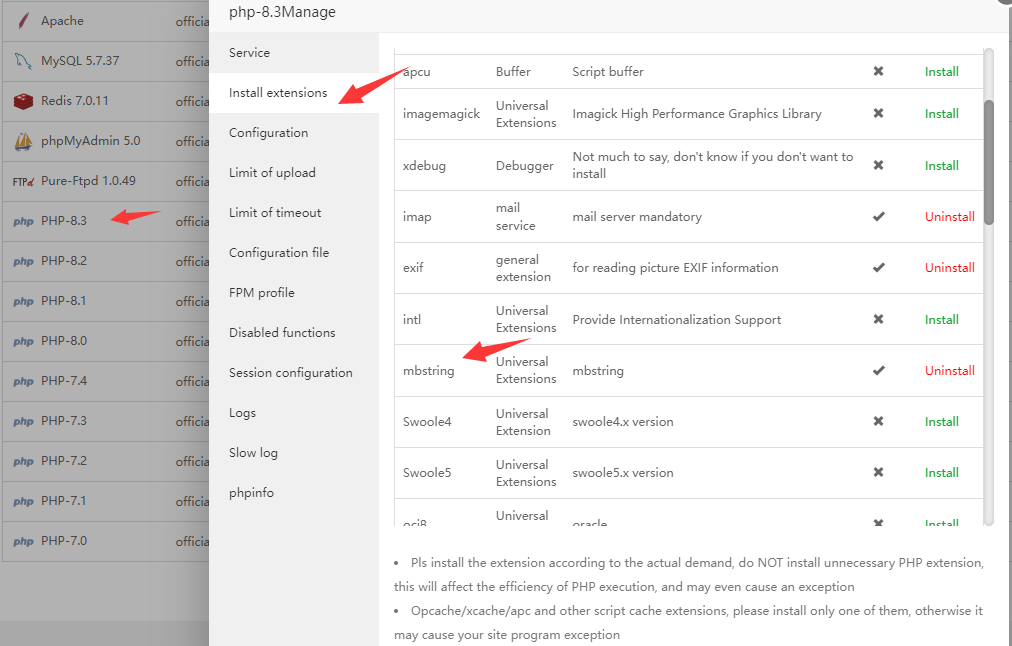Toggle the checkmark status for imap extension
Screen dimensions: 1012x646
point(878,216)
